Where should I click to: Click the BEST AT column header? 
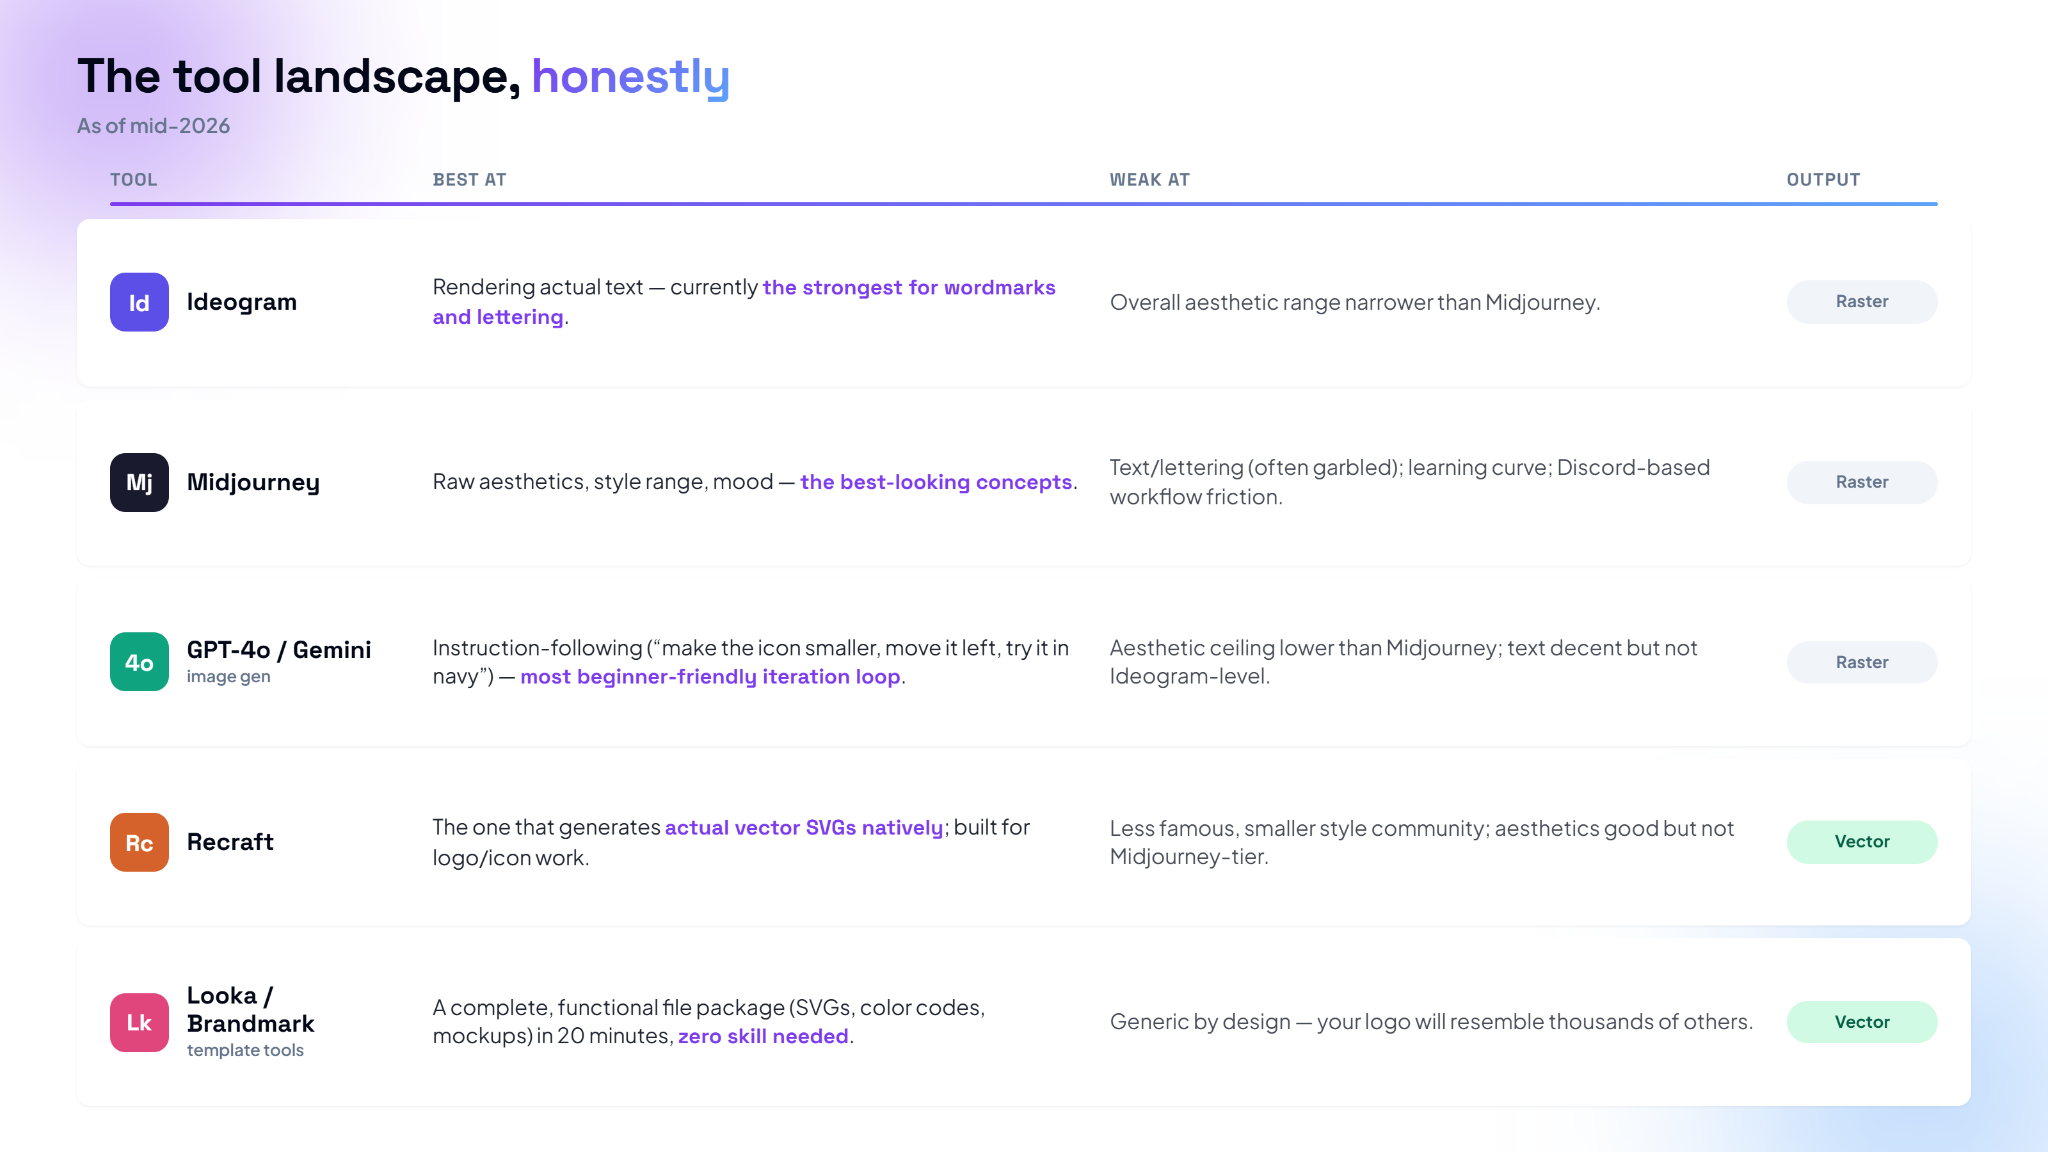[x=470, y=180]
